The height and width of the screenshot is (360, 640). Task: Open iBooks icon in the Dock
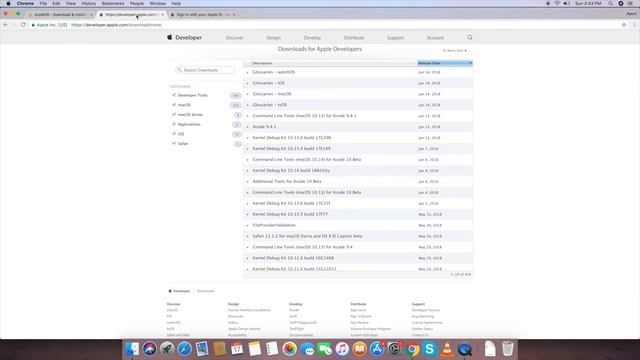pos(360,349)
